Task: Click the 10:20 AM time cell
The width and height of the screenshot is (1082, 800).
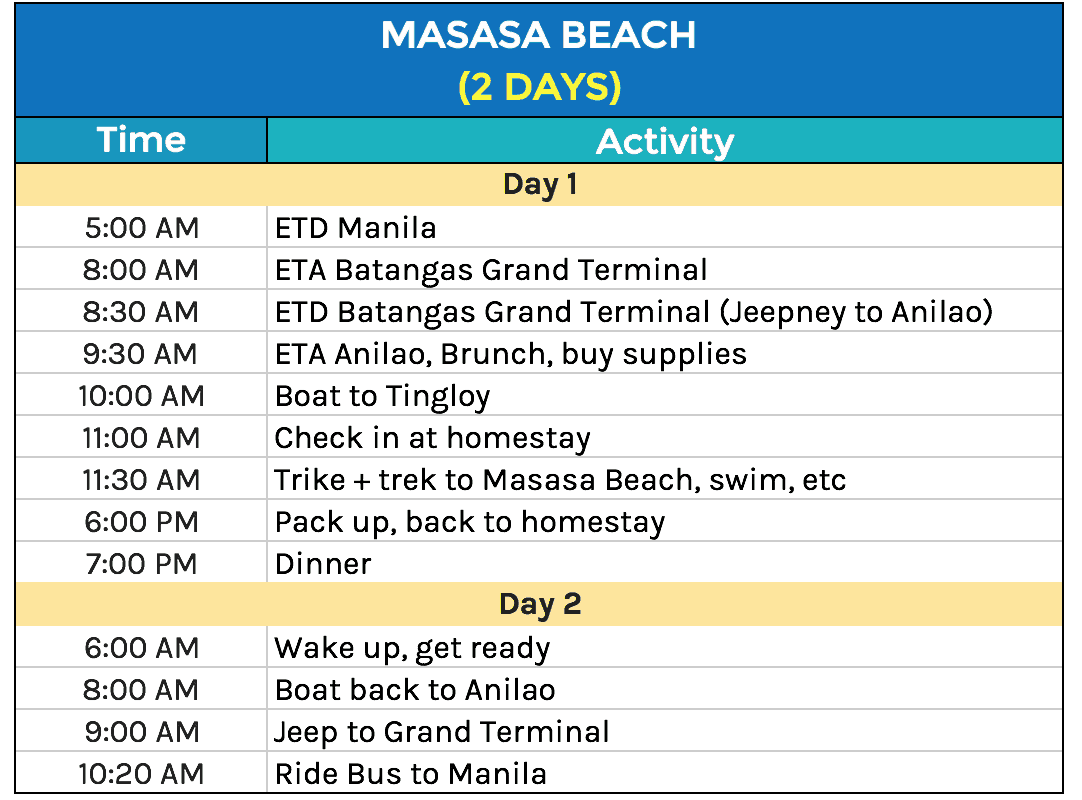Action: [141, 774]
